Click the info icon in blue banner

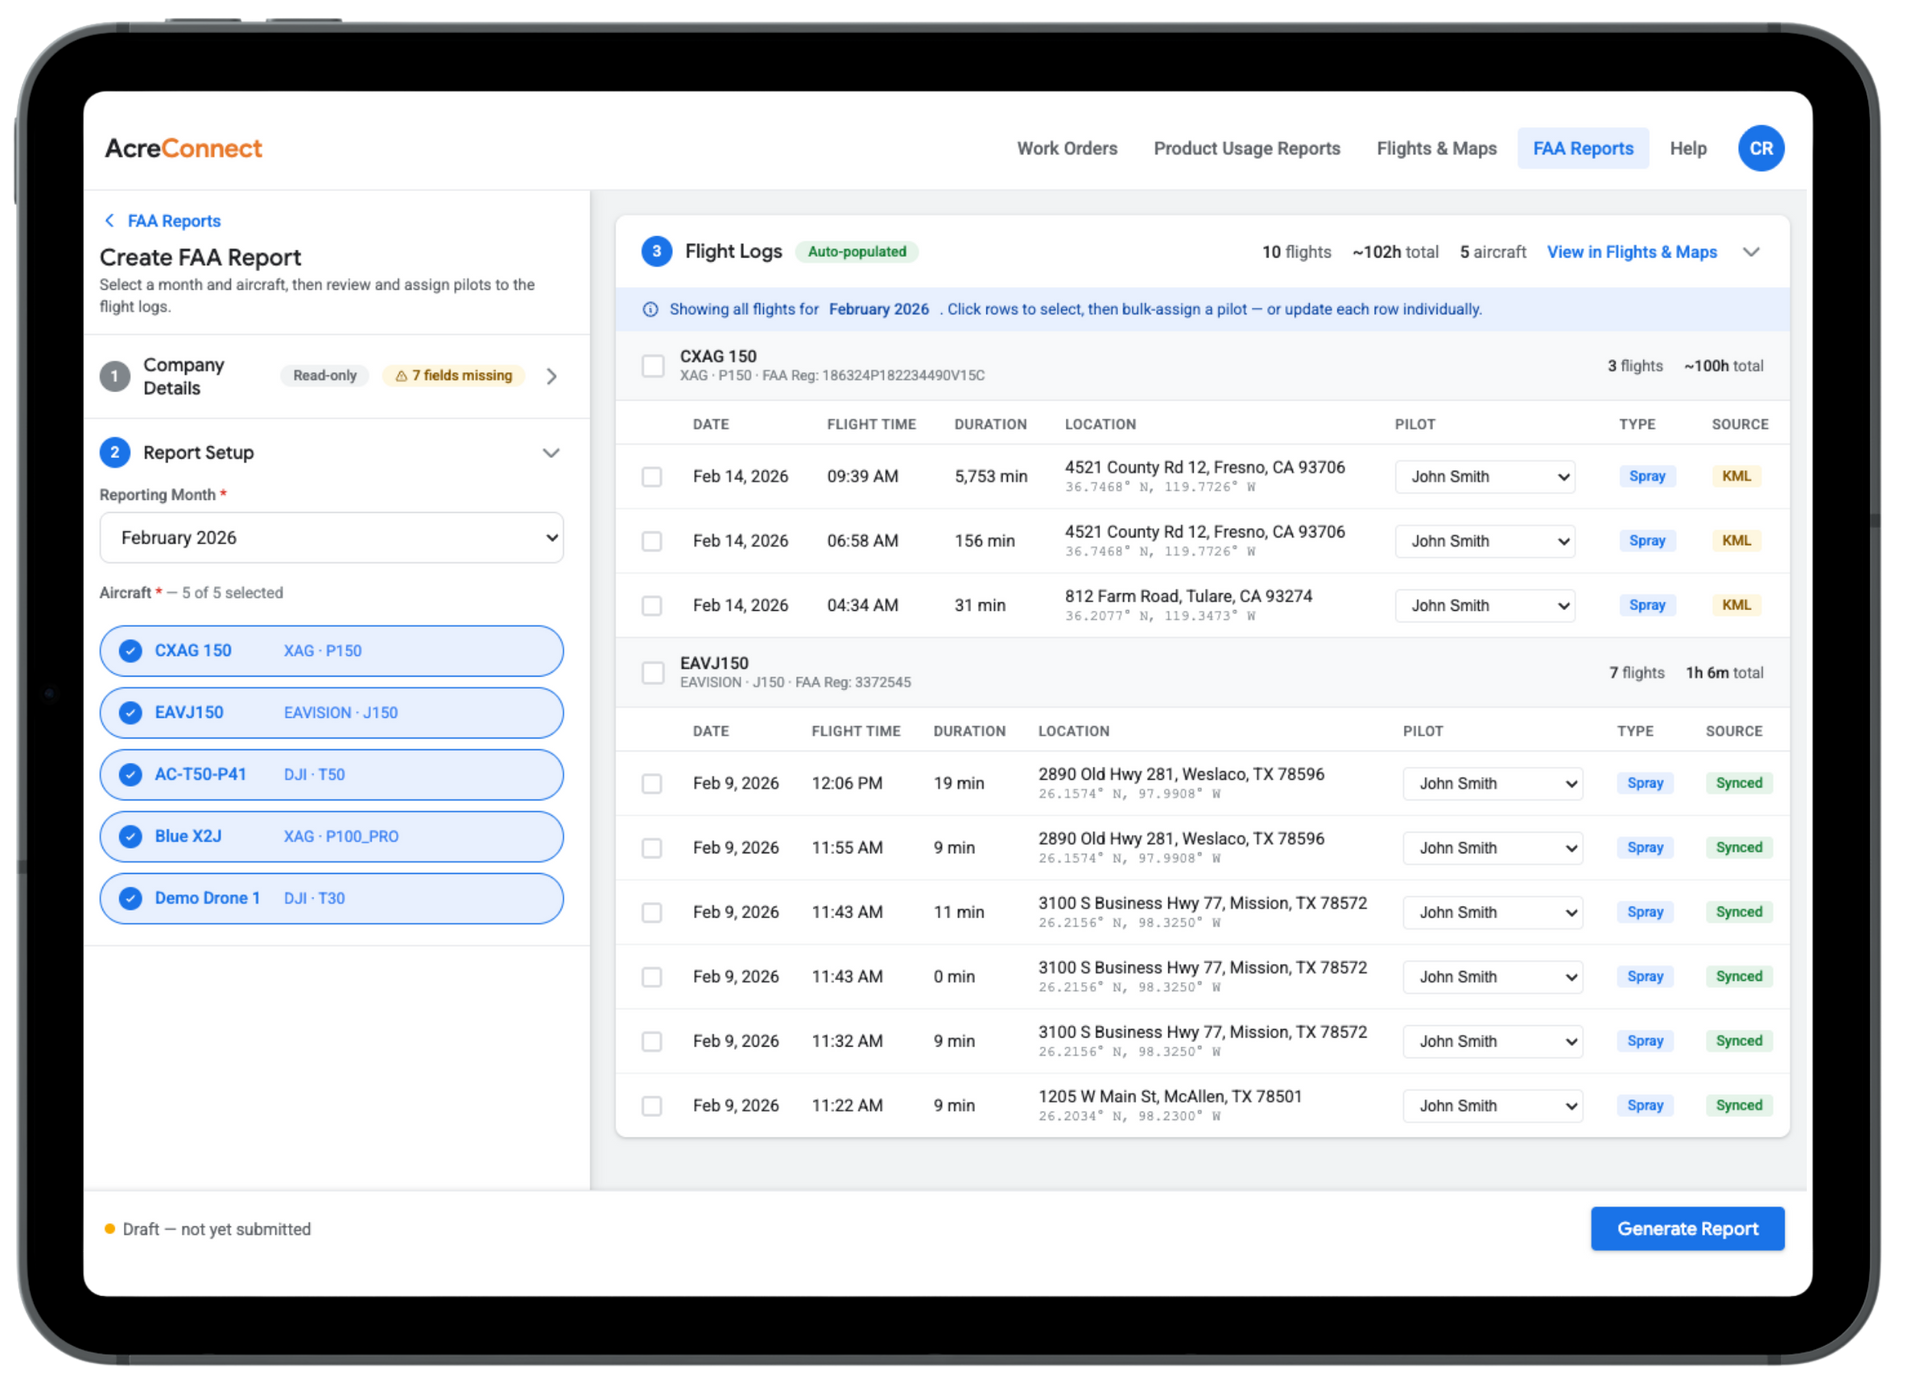point(650,310)
